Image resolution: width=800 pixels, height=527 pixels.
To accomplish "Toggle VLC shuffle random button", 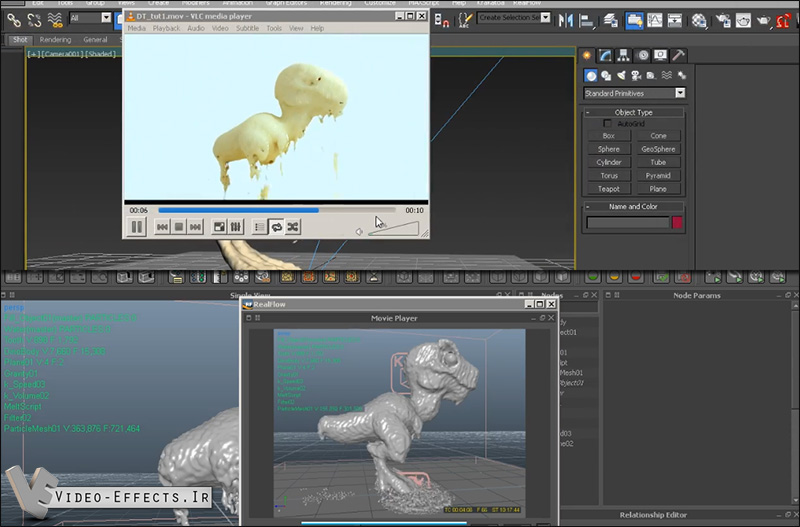I will pyautogui.click(x=293, y=227).
